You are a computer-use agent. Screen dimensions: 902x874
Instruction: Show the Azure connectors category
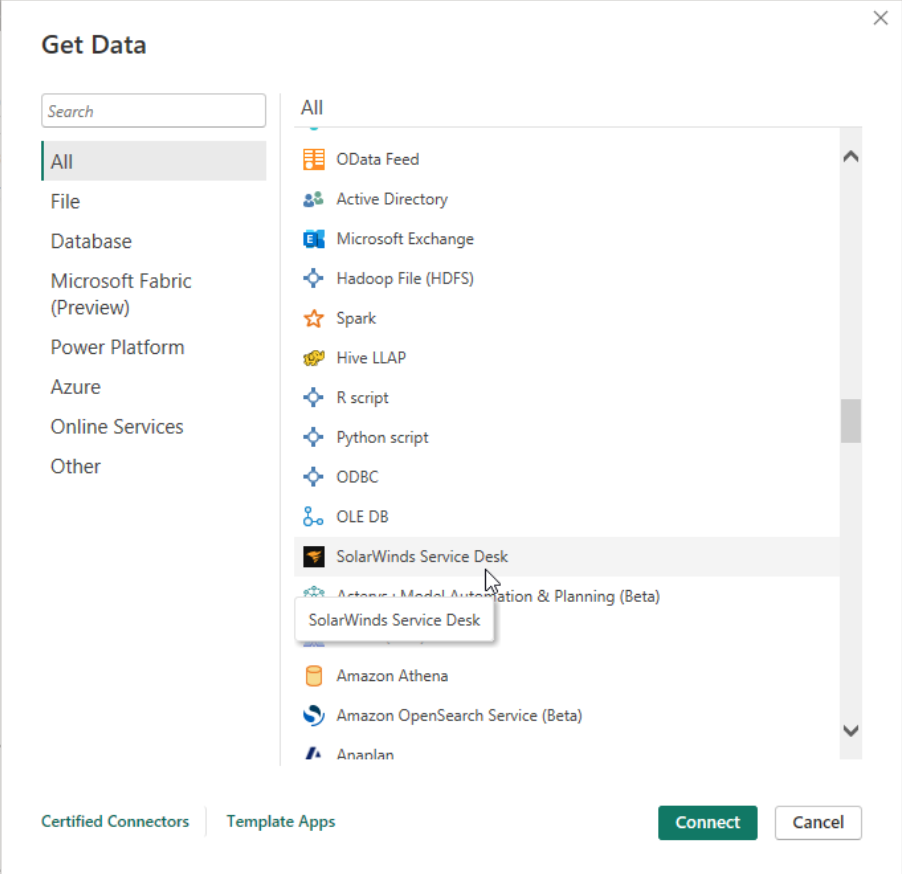(x=76, y=387)
